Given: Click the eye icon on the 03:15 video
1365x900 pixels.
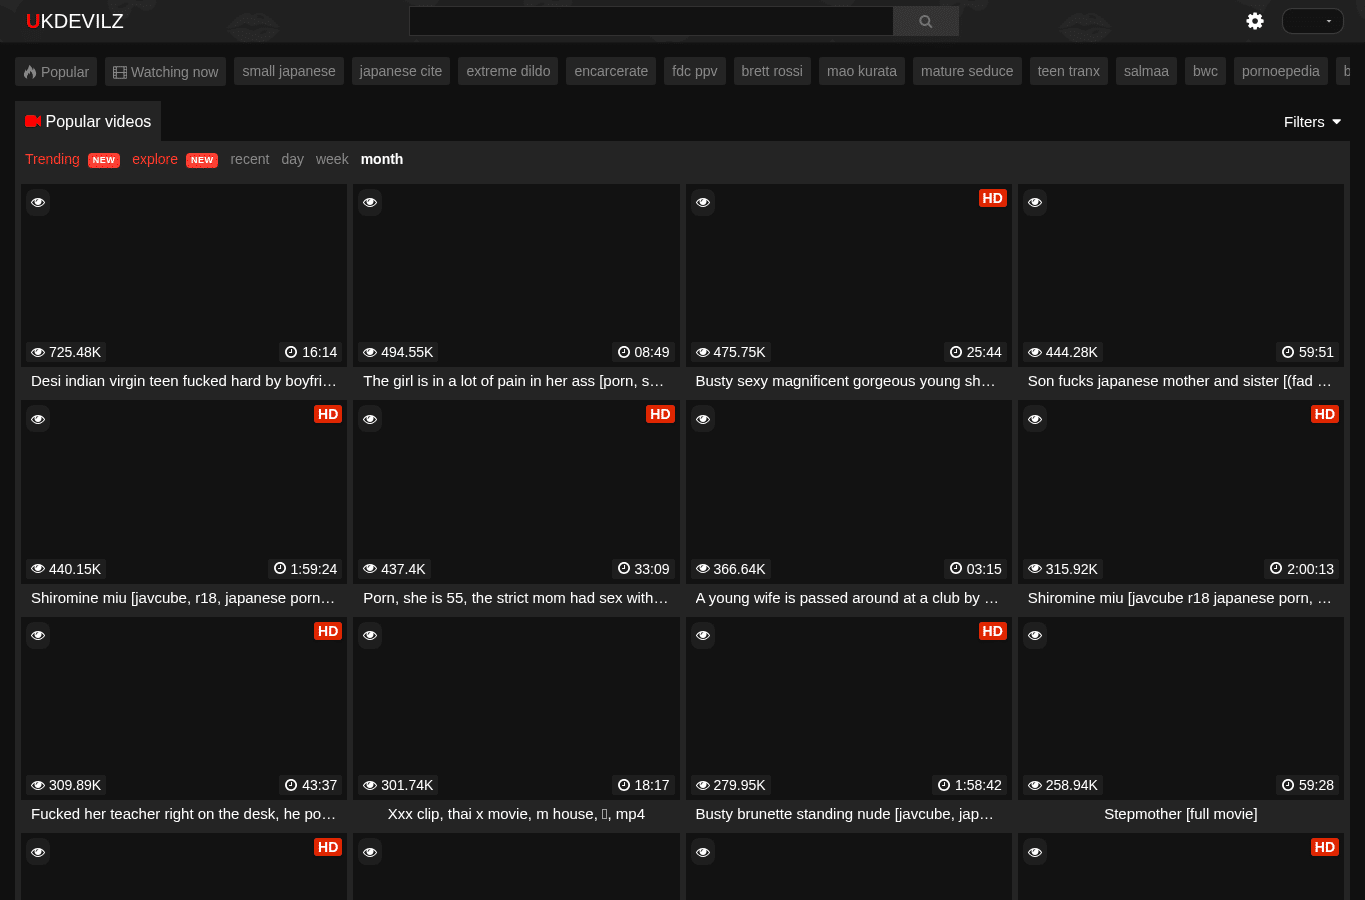Looking at the screenshot, I should [x=703, y=419].
